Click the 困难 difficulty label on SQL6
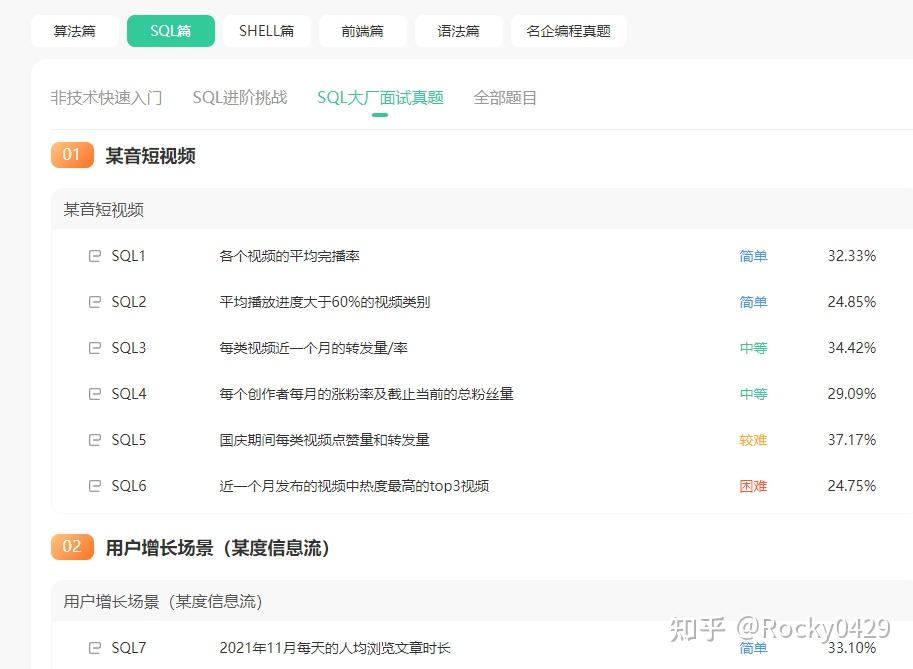913x669 pixels. coord(752,486)
